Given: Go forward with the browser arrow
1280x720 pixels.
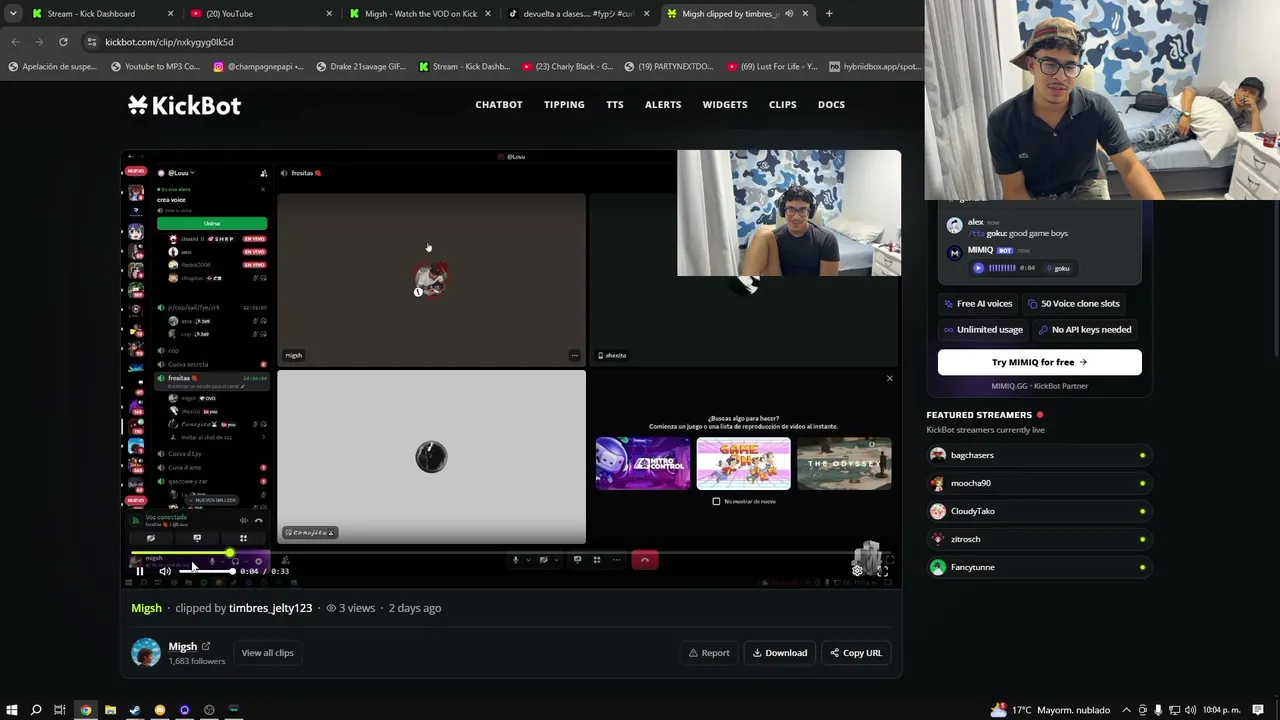Looking at the screenshot, I should pos(39,42).
